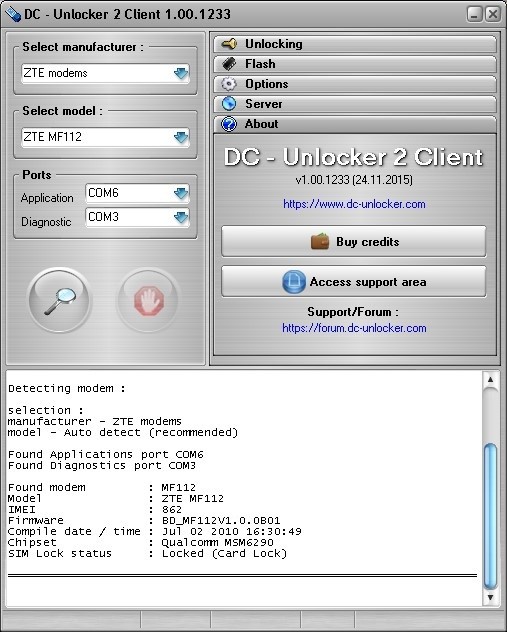Image resolution: width=507 pixels, height=632 pixels.
Task: Expand the Unlocking panel tab
Action: [355, 44]
